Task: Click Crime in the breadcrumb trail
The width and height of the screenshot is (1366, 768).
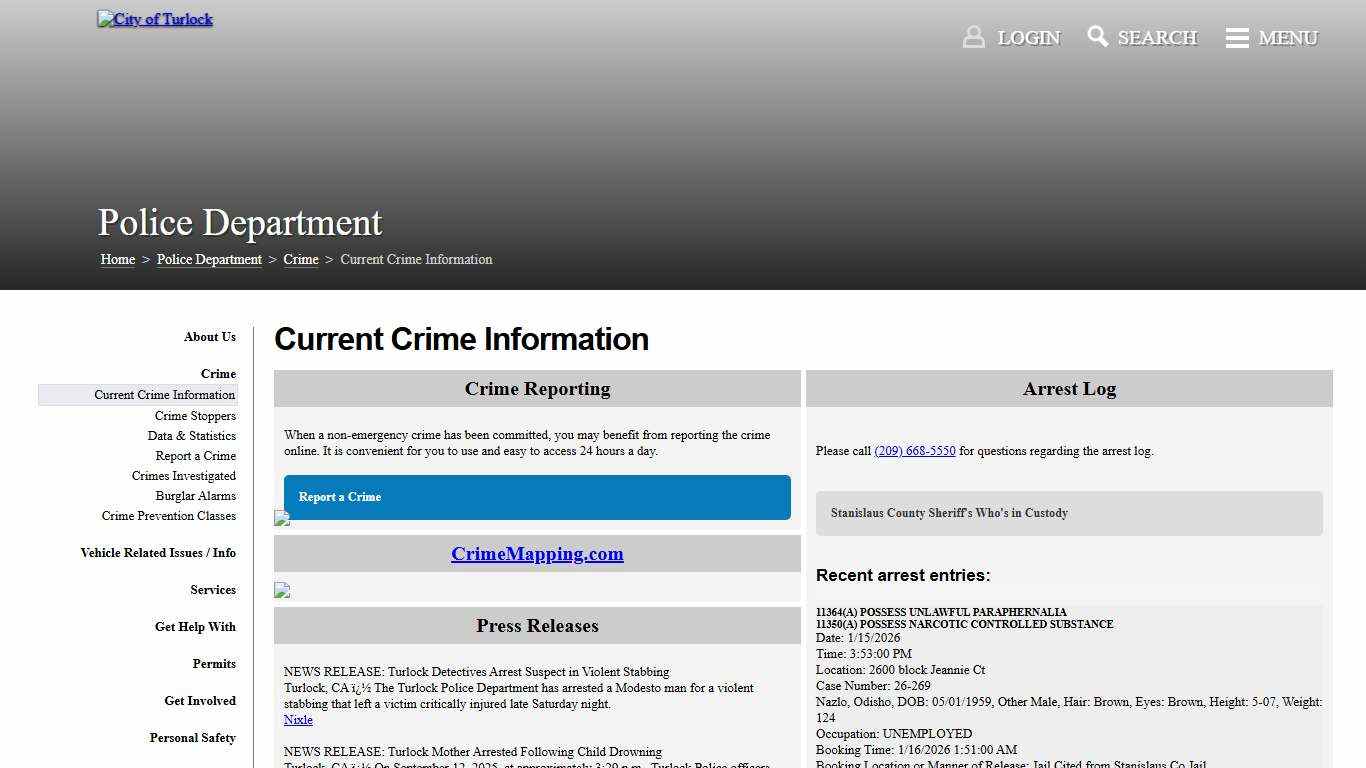Action: pyautogui.click(x=301, y=259)
